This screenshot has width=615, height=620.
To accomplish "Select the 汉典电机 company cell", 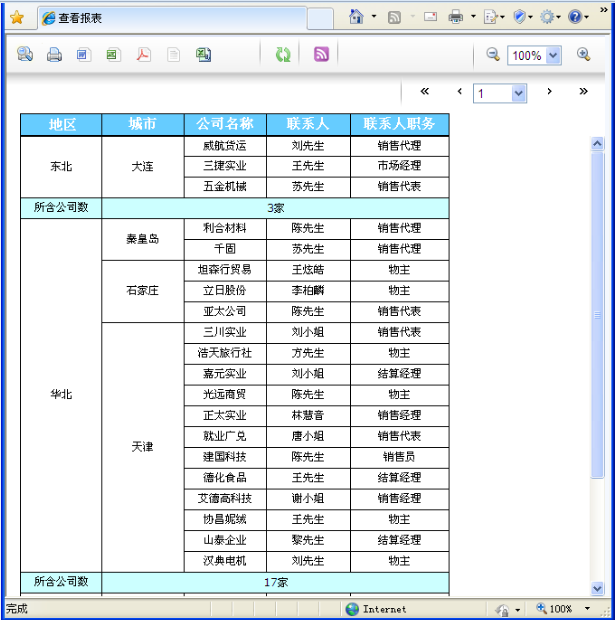I will pyautogui.click(x=225, y=561).
